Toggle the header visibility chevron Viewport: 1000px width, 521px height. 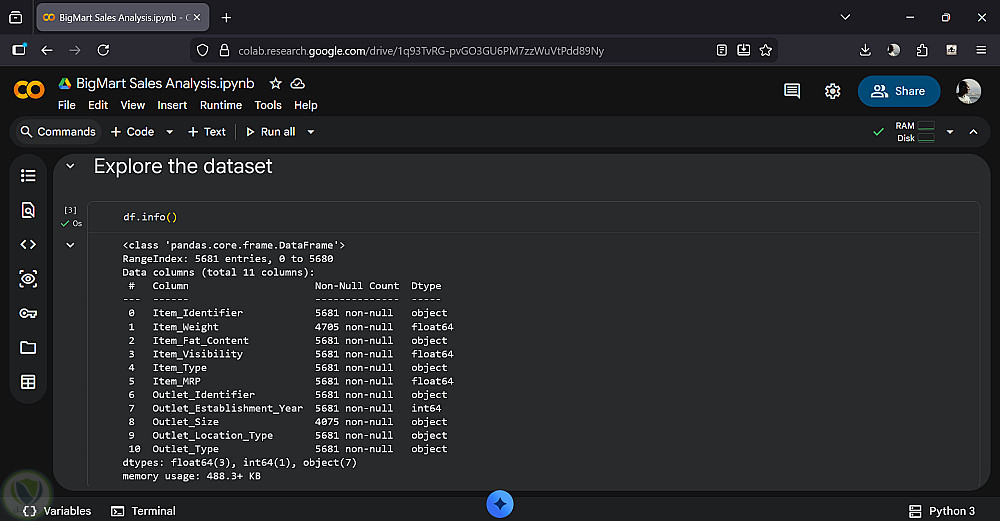pos(973,132)
